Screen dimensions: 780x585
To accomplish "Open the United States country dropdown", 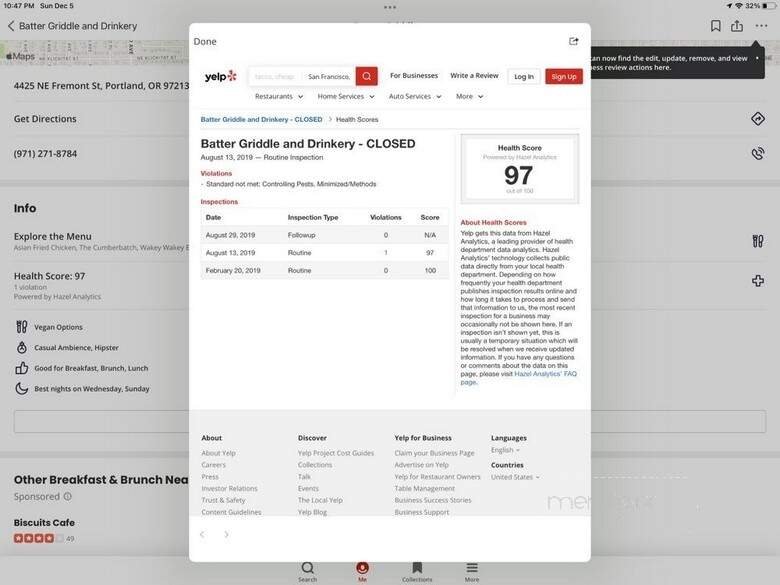I will [515, 477].
